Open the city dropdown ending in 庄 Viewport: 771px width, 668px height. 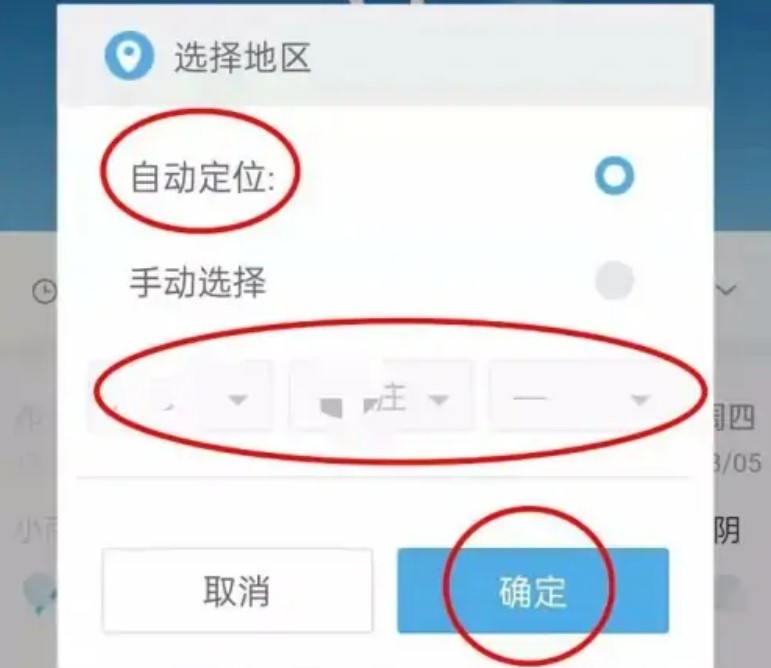point(383,396)
